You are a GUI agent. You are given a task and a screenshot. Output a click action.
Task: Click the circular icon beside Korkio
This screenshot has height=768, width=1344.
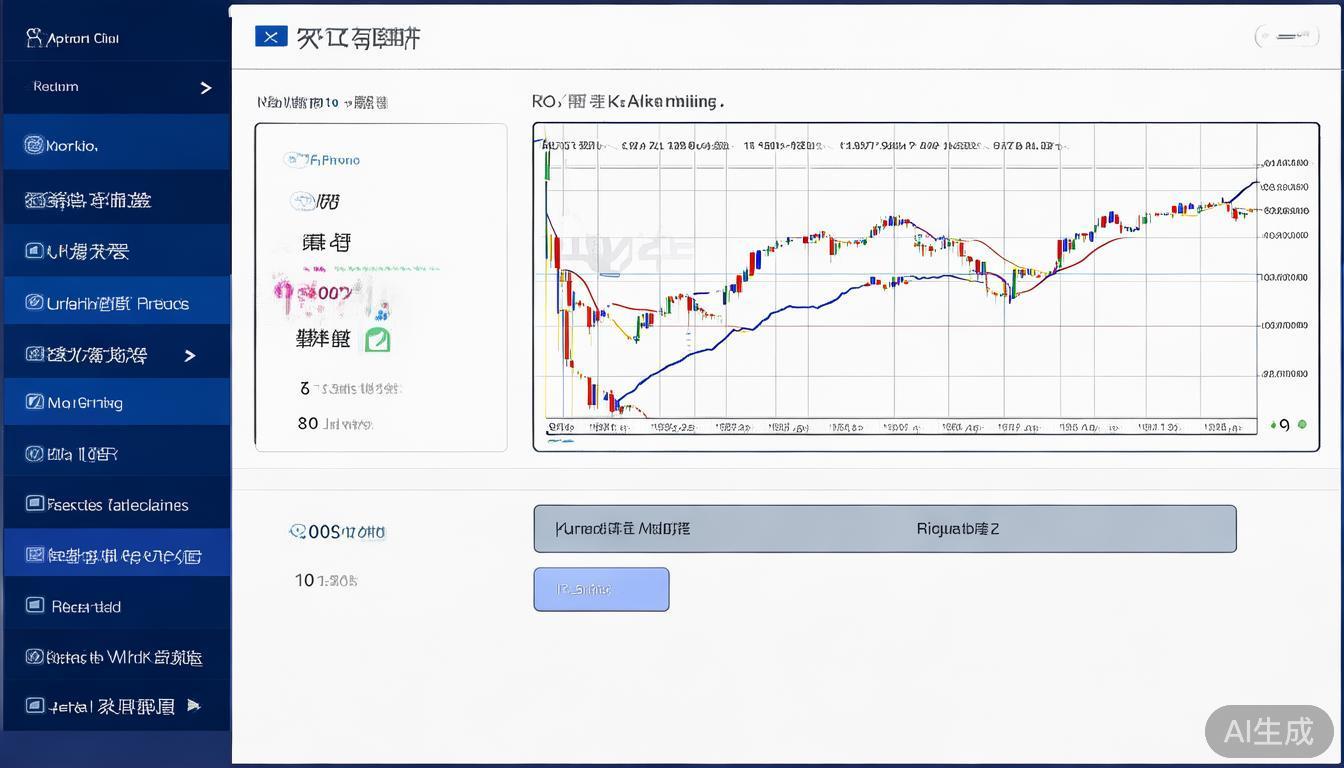click(34, 145)
